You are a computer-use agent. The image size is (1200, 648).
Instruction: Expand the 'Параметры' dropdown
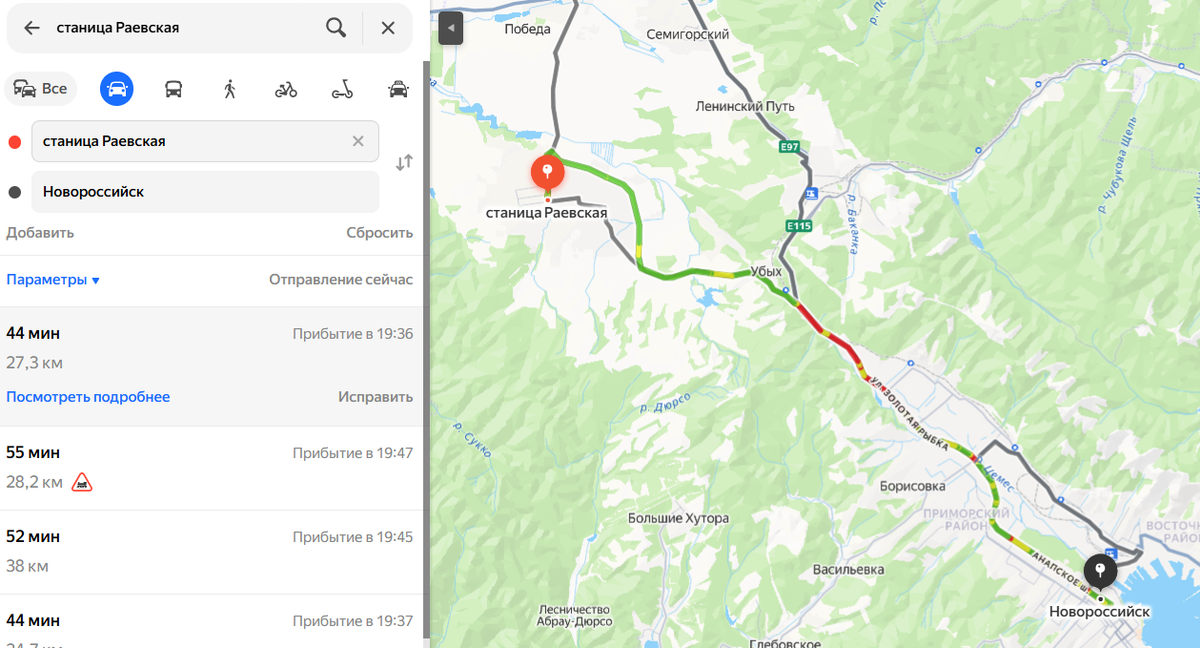click(x=53, y=280)
